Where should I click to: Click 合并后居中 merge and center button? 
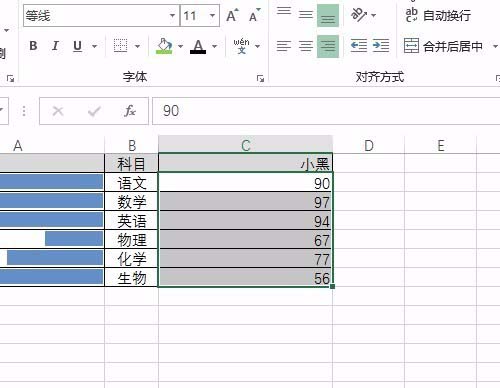click(x=443, y=46)
